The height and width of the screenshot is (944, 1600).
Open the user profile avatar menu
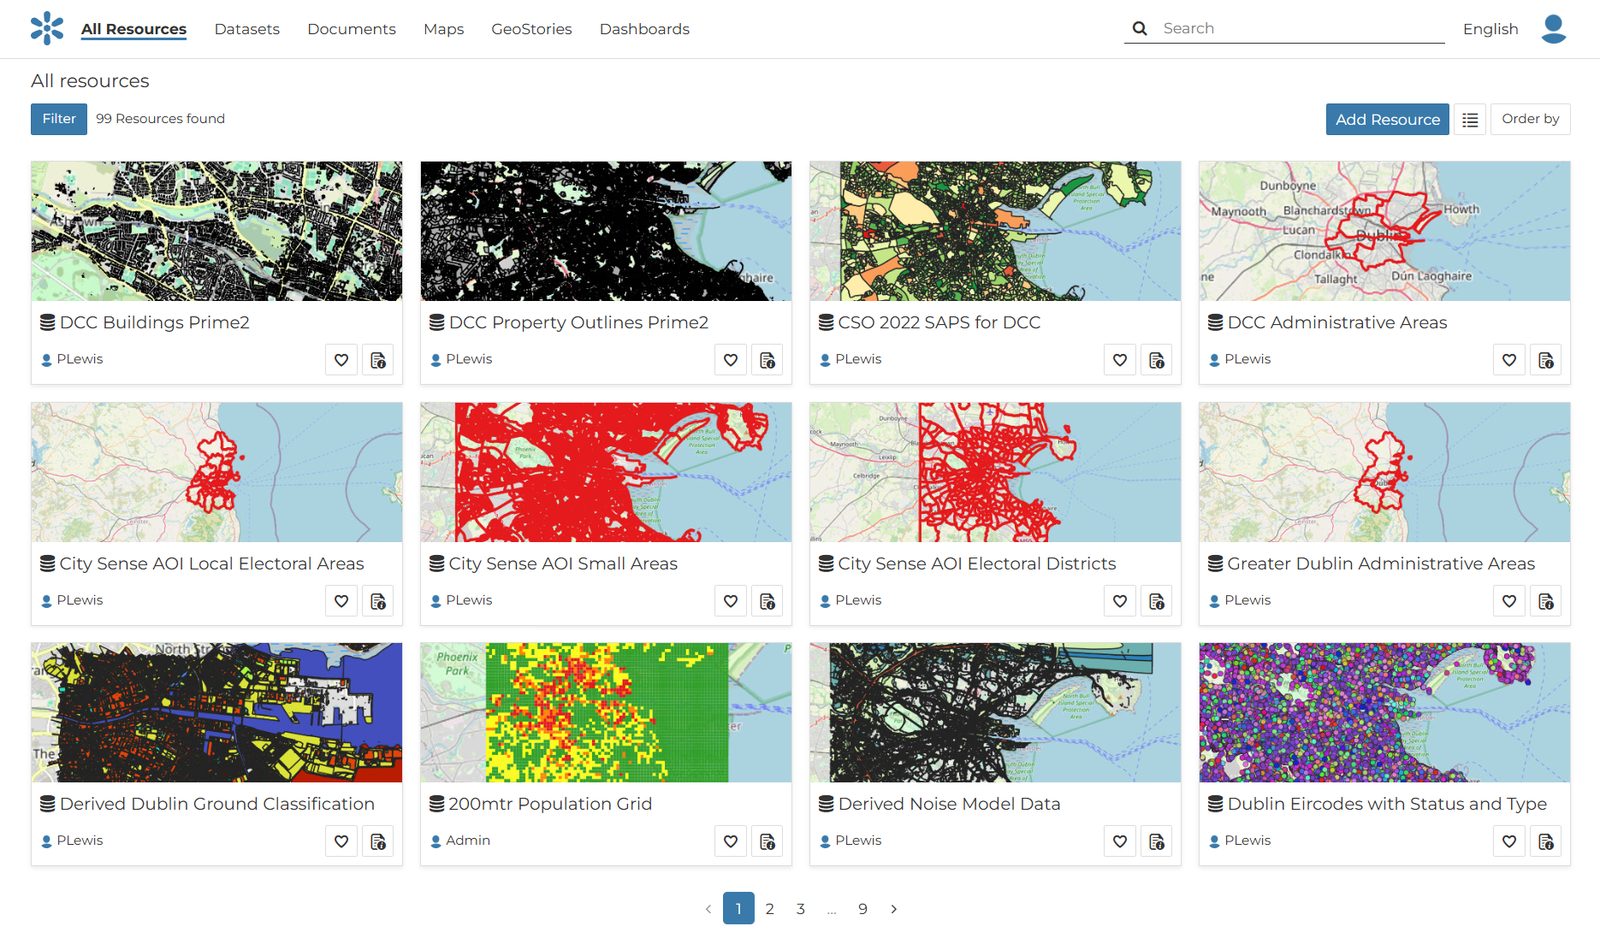[x=1553, y=29]
